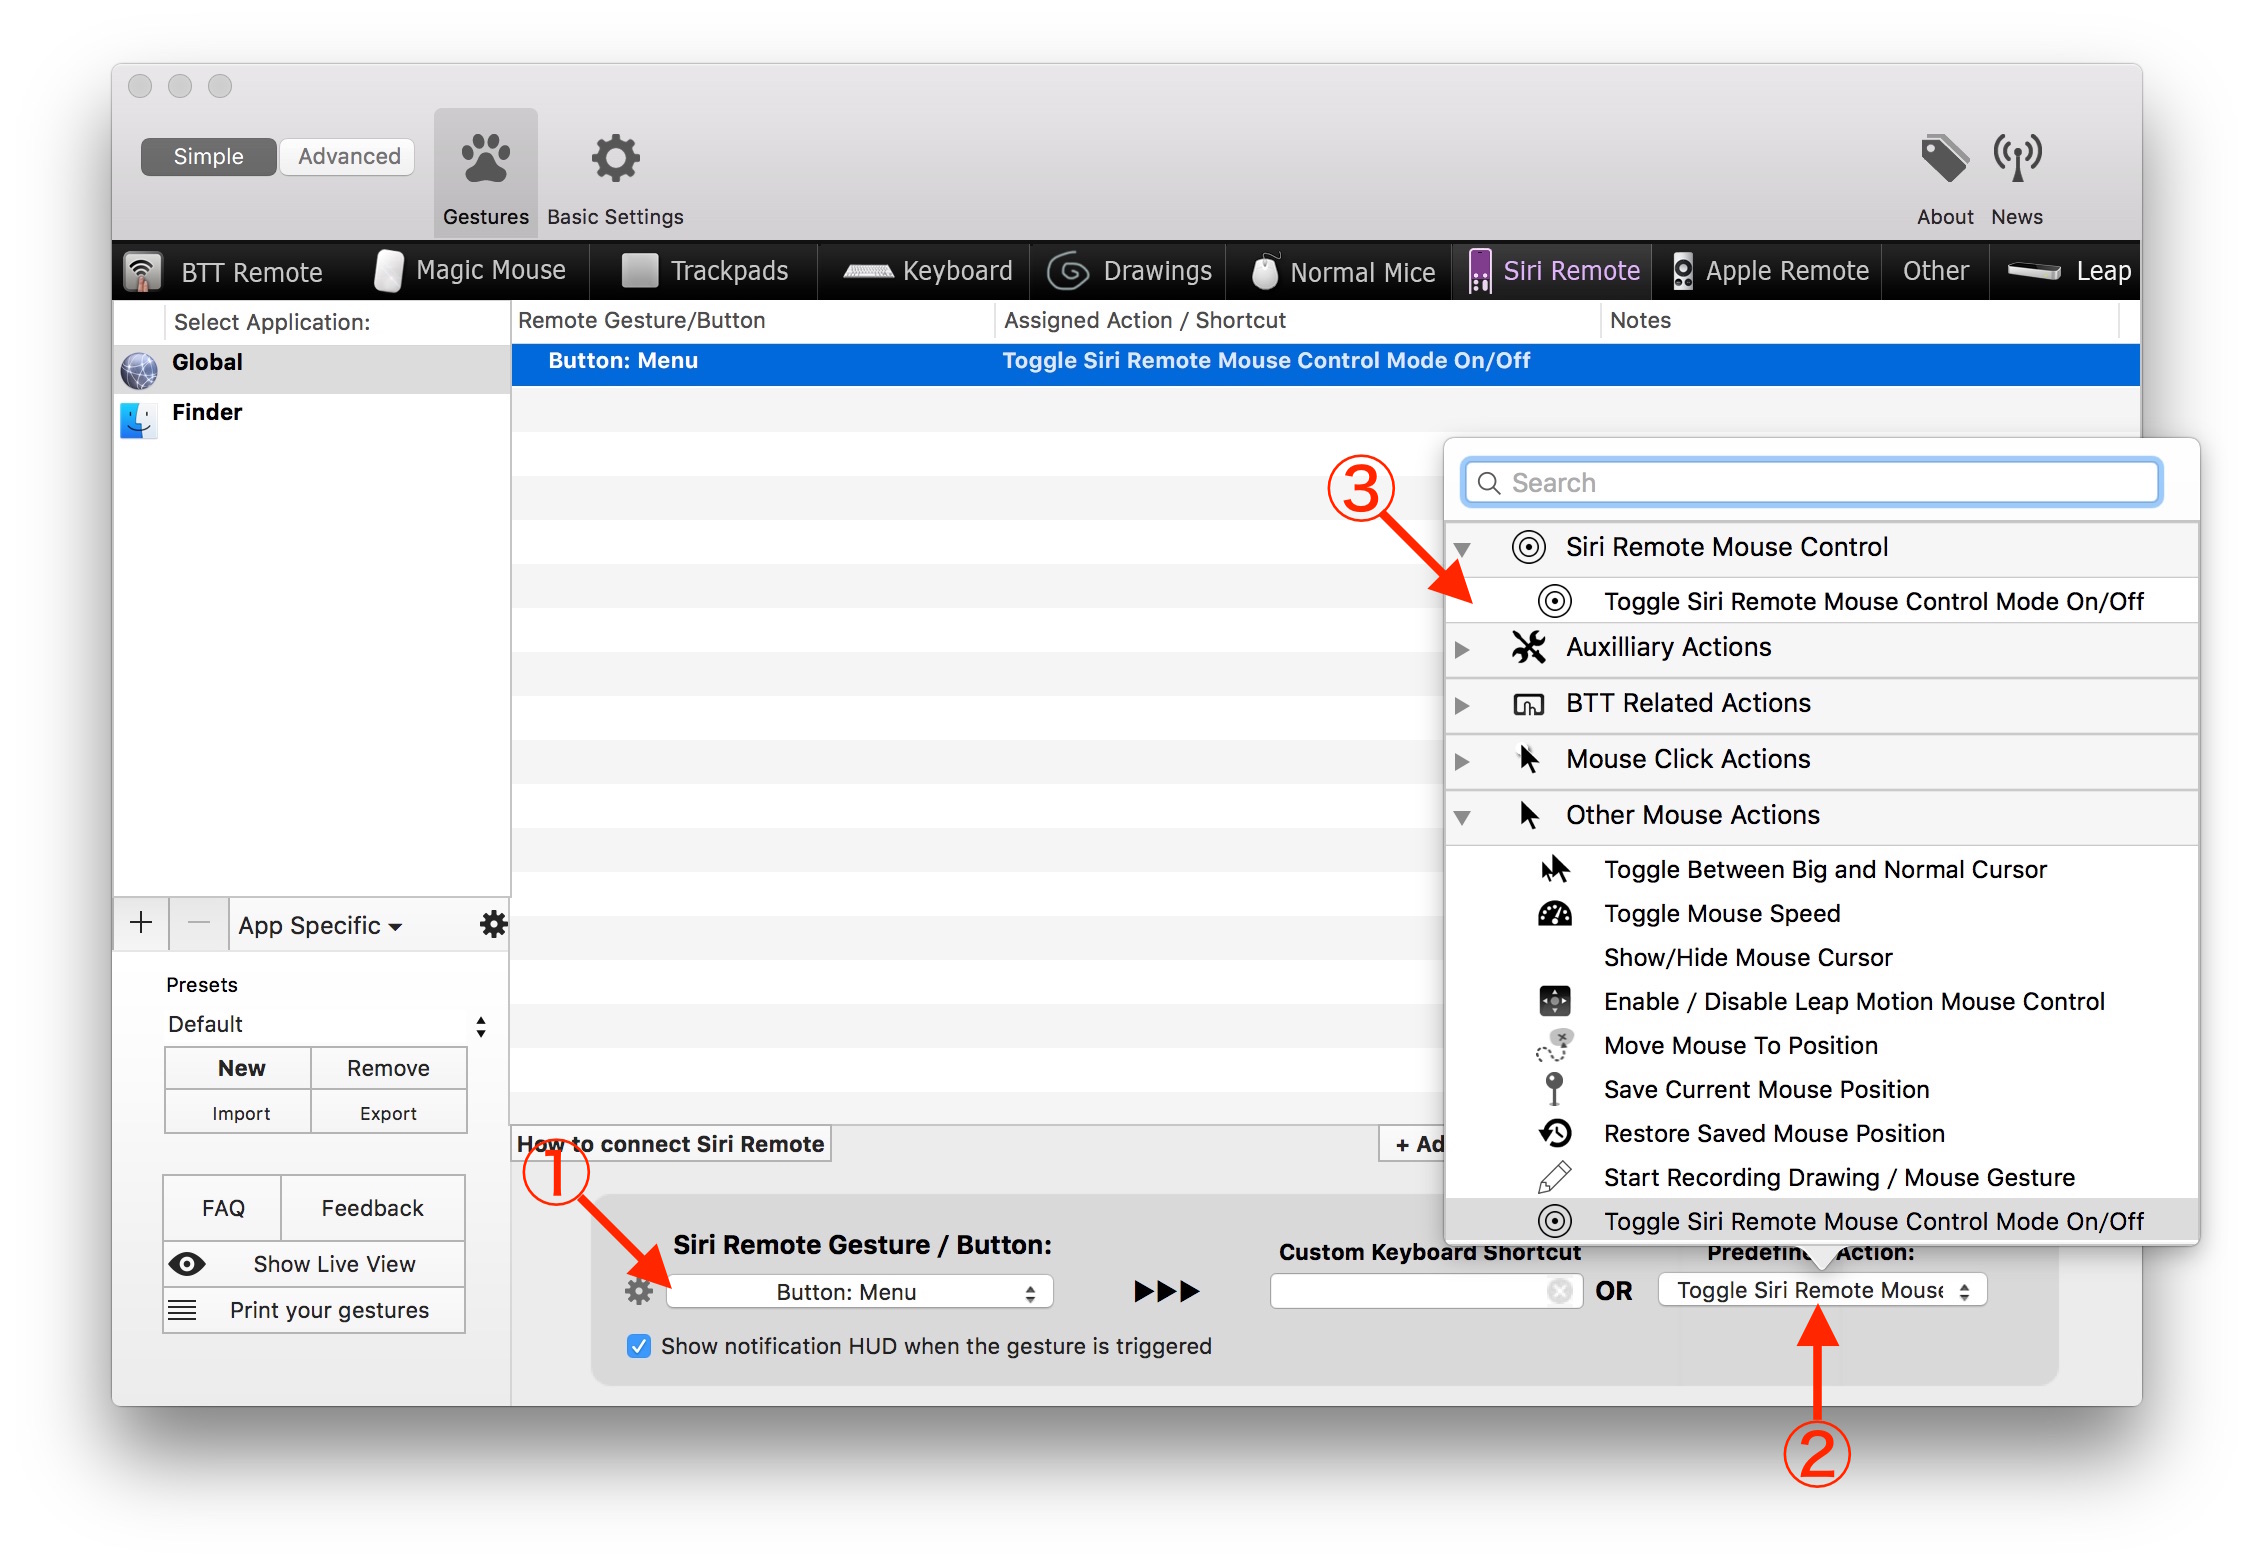Click the Export preset button
Screen dimensions: 2260x1566
[x=388, y=1113]
